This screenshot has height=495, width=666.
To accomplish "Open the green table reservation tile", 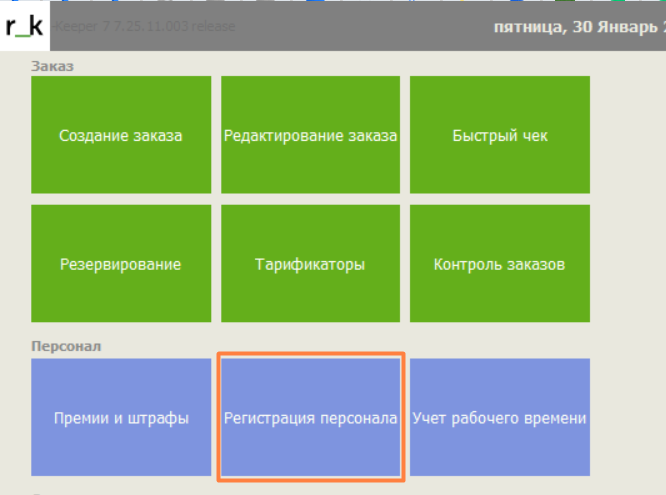I will [x=121, y=264].
